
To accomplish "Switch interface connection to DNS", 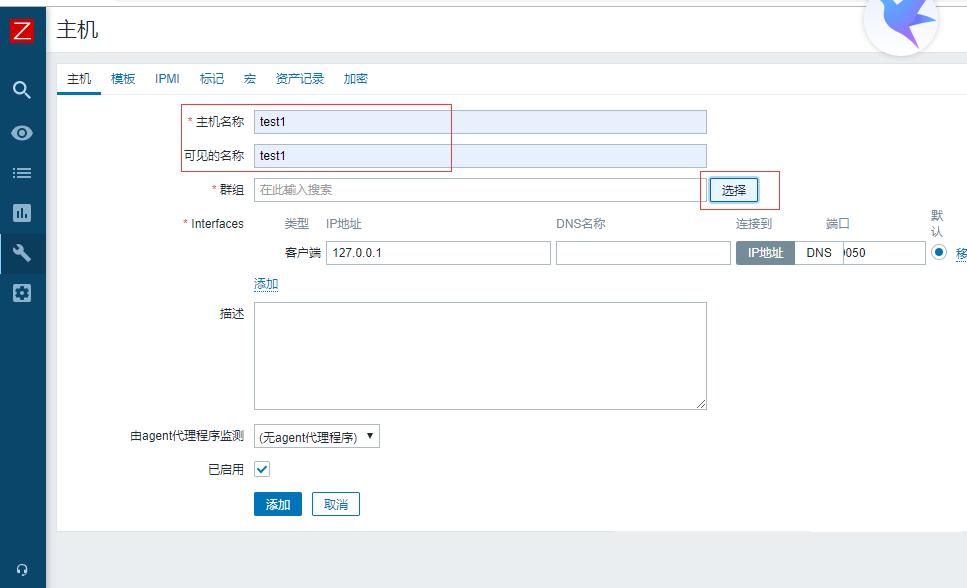I will (818, 252).
